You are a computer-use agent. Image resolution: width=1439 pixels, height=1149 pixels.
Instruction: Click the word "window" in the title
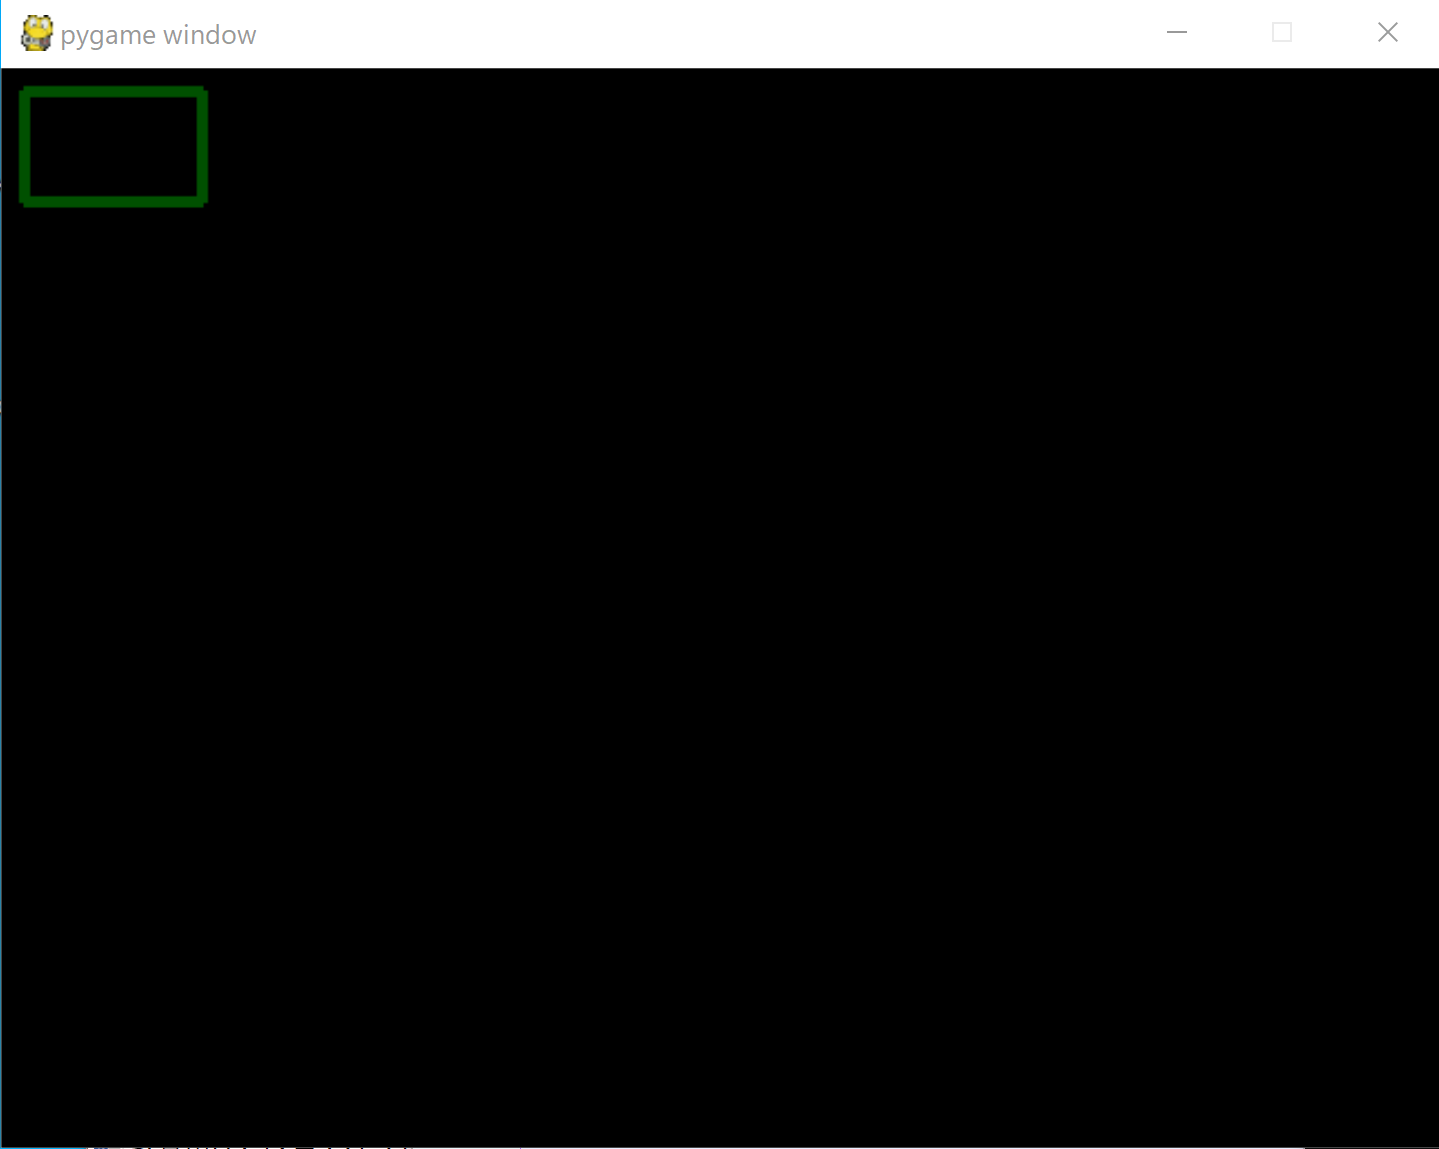(x=210, y=34)
